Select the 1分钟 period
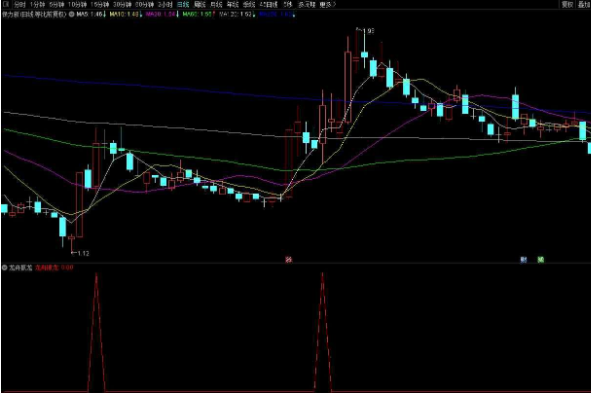The width and height of the screenshot is (591, 394). (x=37, y=5)
